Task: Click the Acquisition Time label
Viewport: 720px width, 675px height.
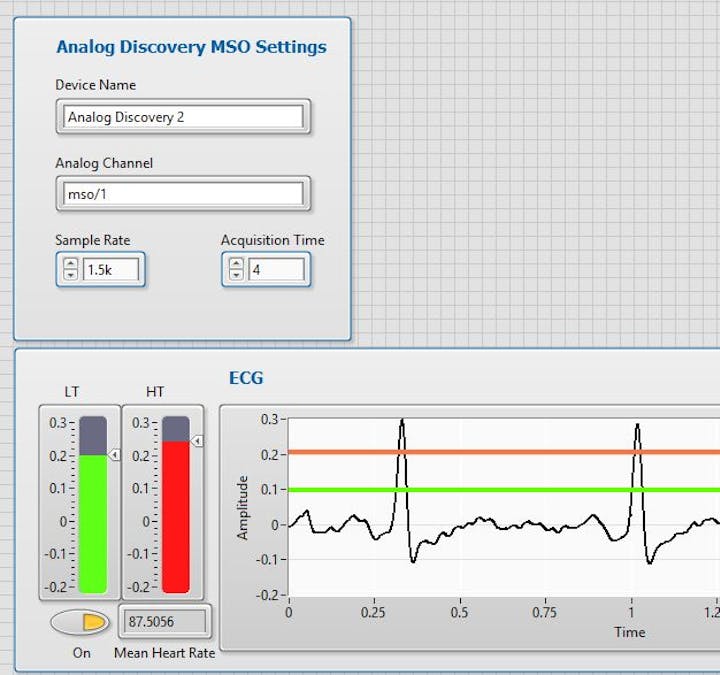Action: point(273,240)
